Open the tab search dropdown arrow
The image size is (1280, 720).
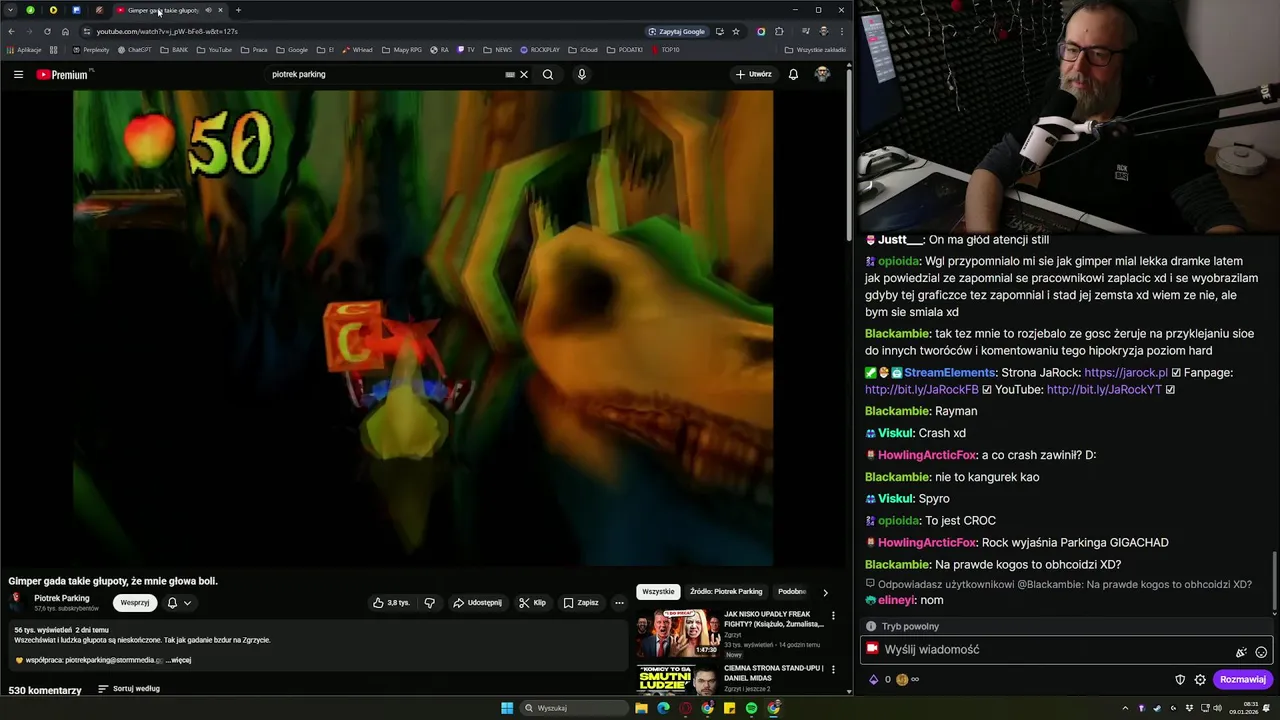point(9,10)
